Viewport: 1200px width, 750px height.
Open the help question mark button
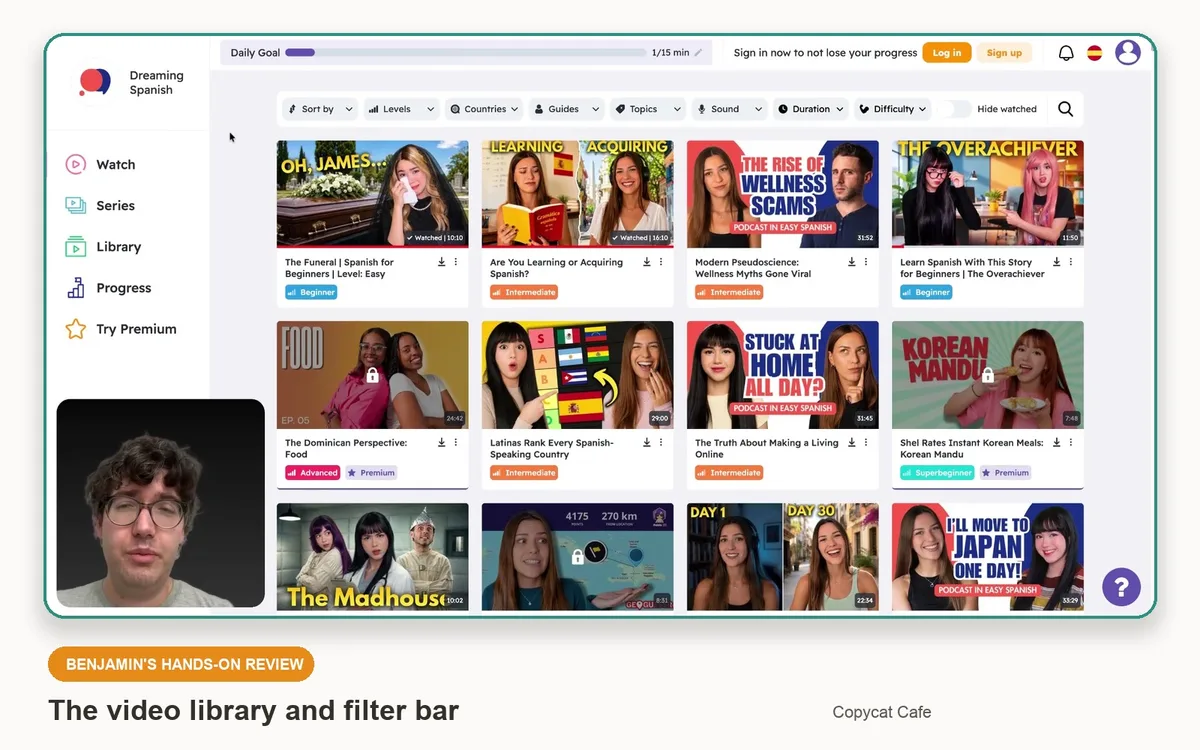(x=1121, y=586)
